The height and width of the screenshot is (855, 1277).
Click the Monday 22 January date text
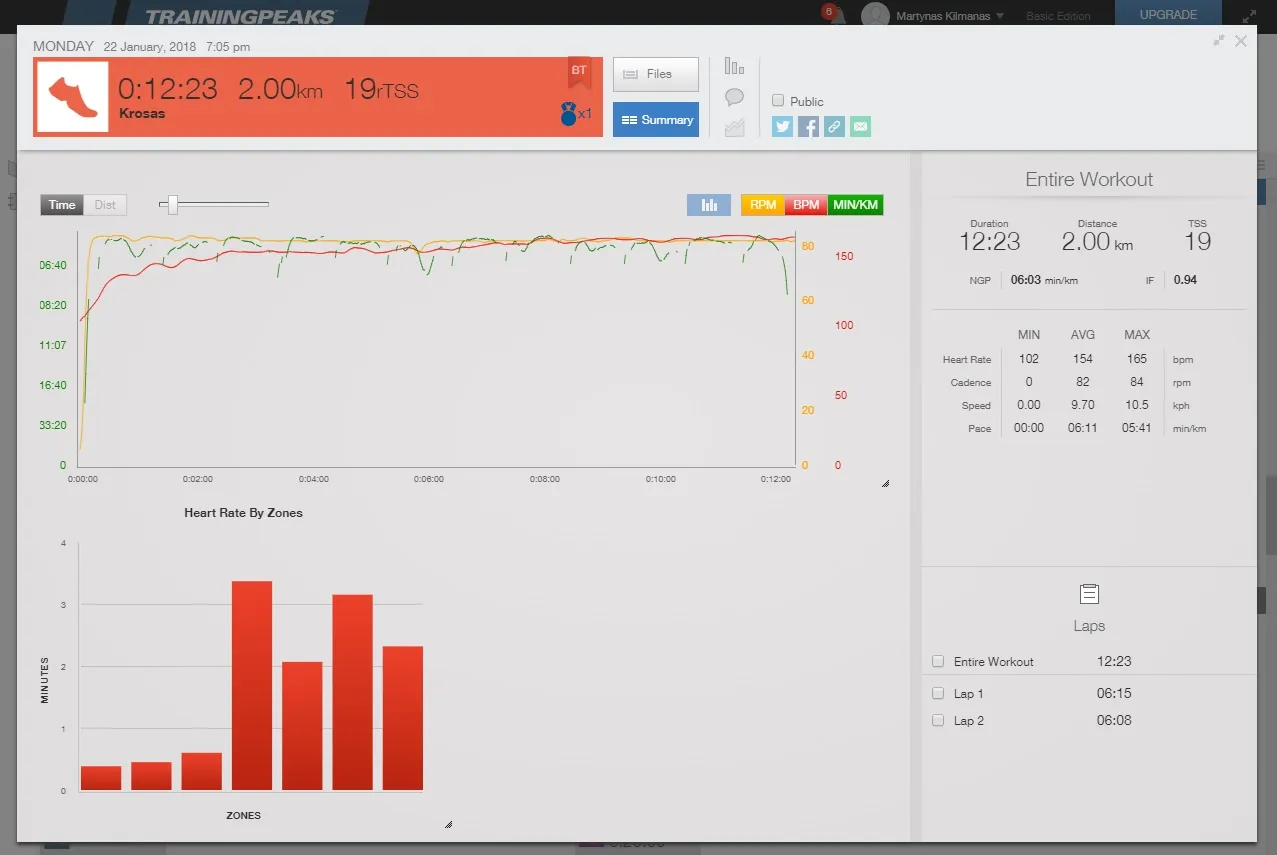coord(114,46)
